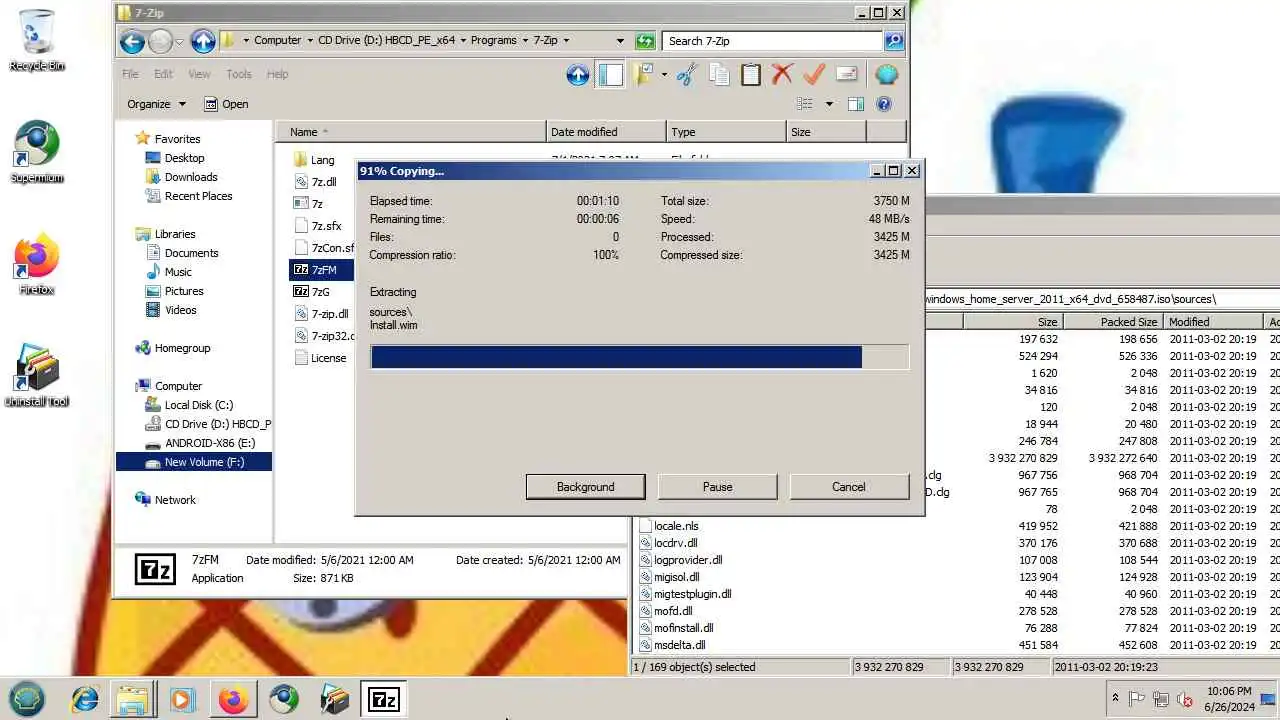The height and width of the screenshot is (720, 1280).
Task: Click the shell globe toolbar icon
Action: [886, 74]
